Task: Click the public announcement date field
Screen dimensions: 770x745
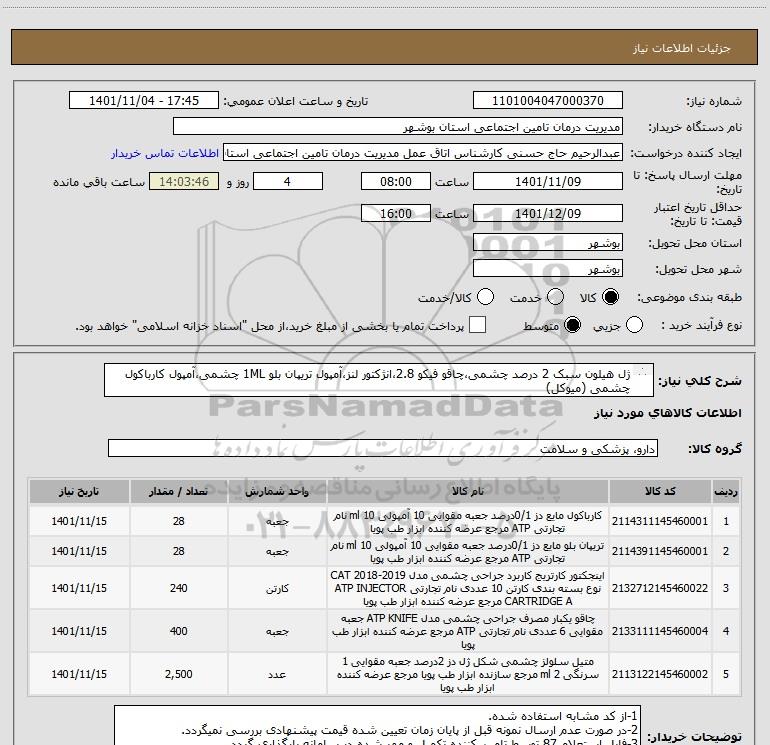Action: [x=144, y=101]
